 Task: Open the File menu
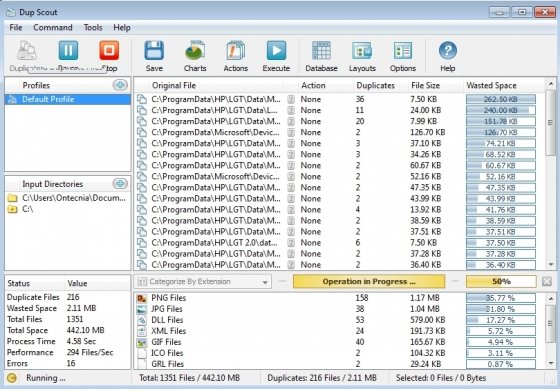click(16, 28)
